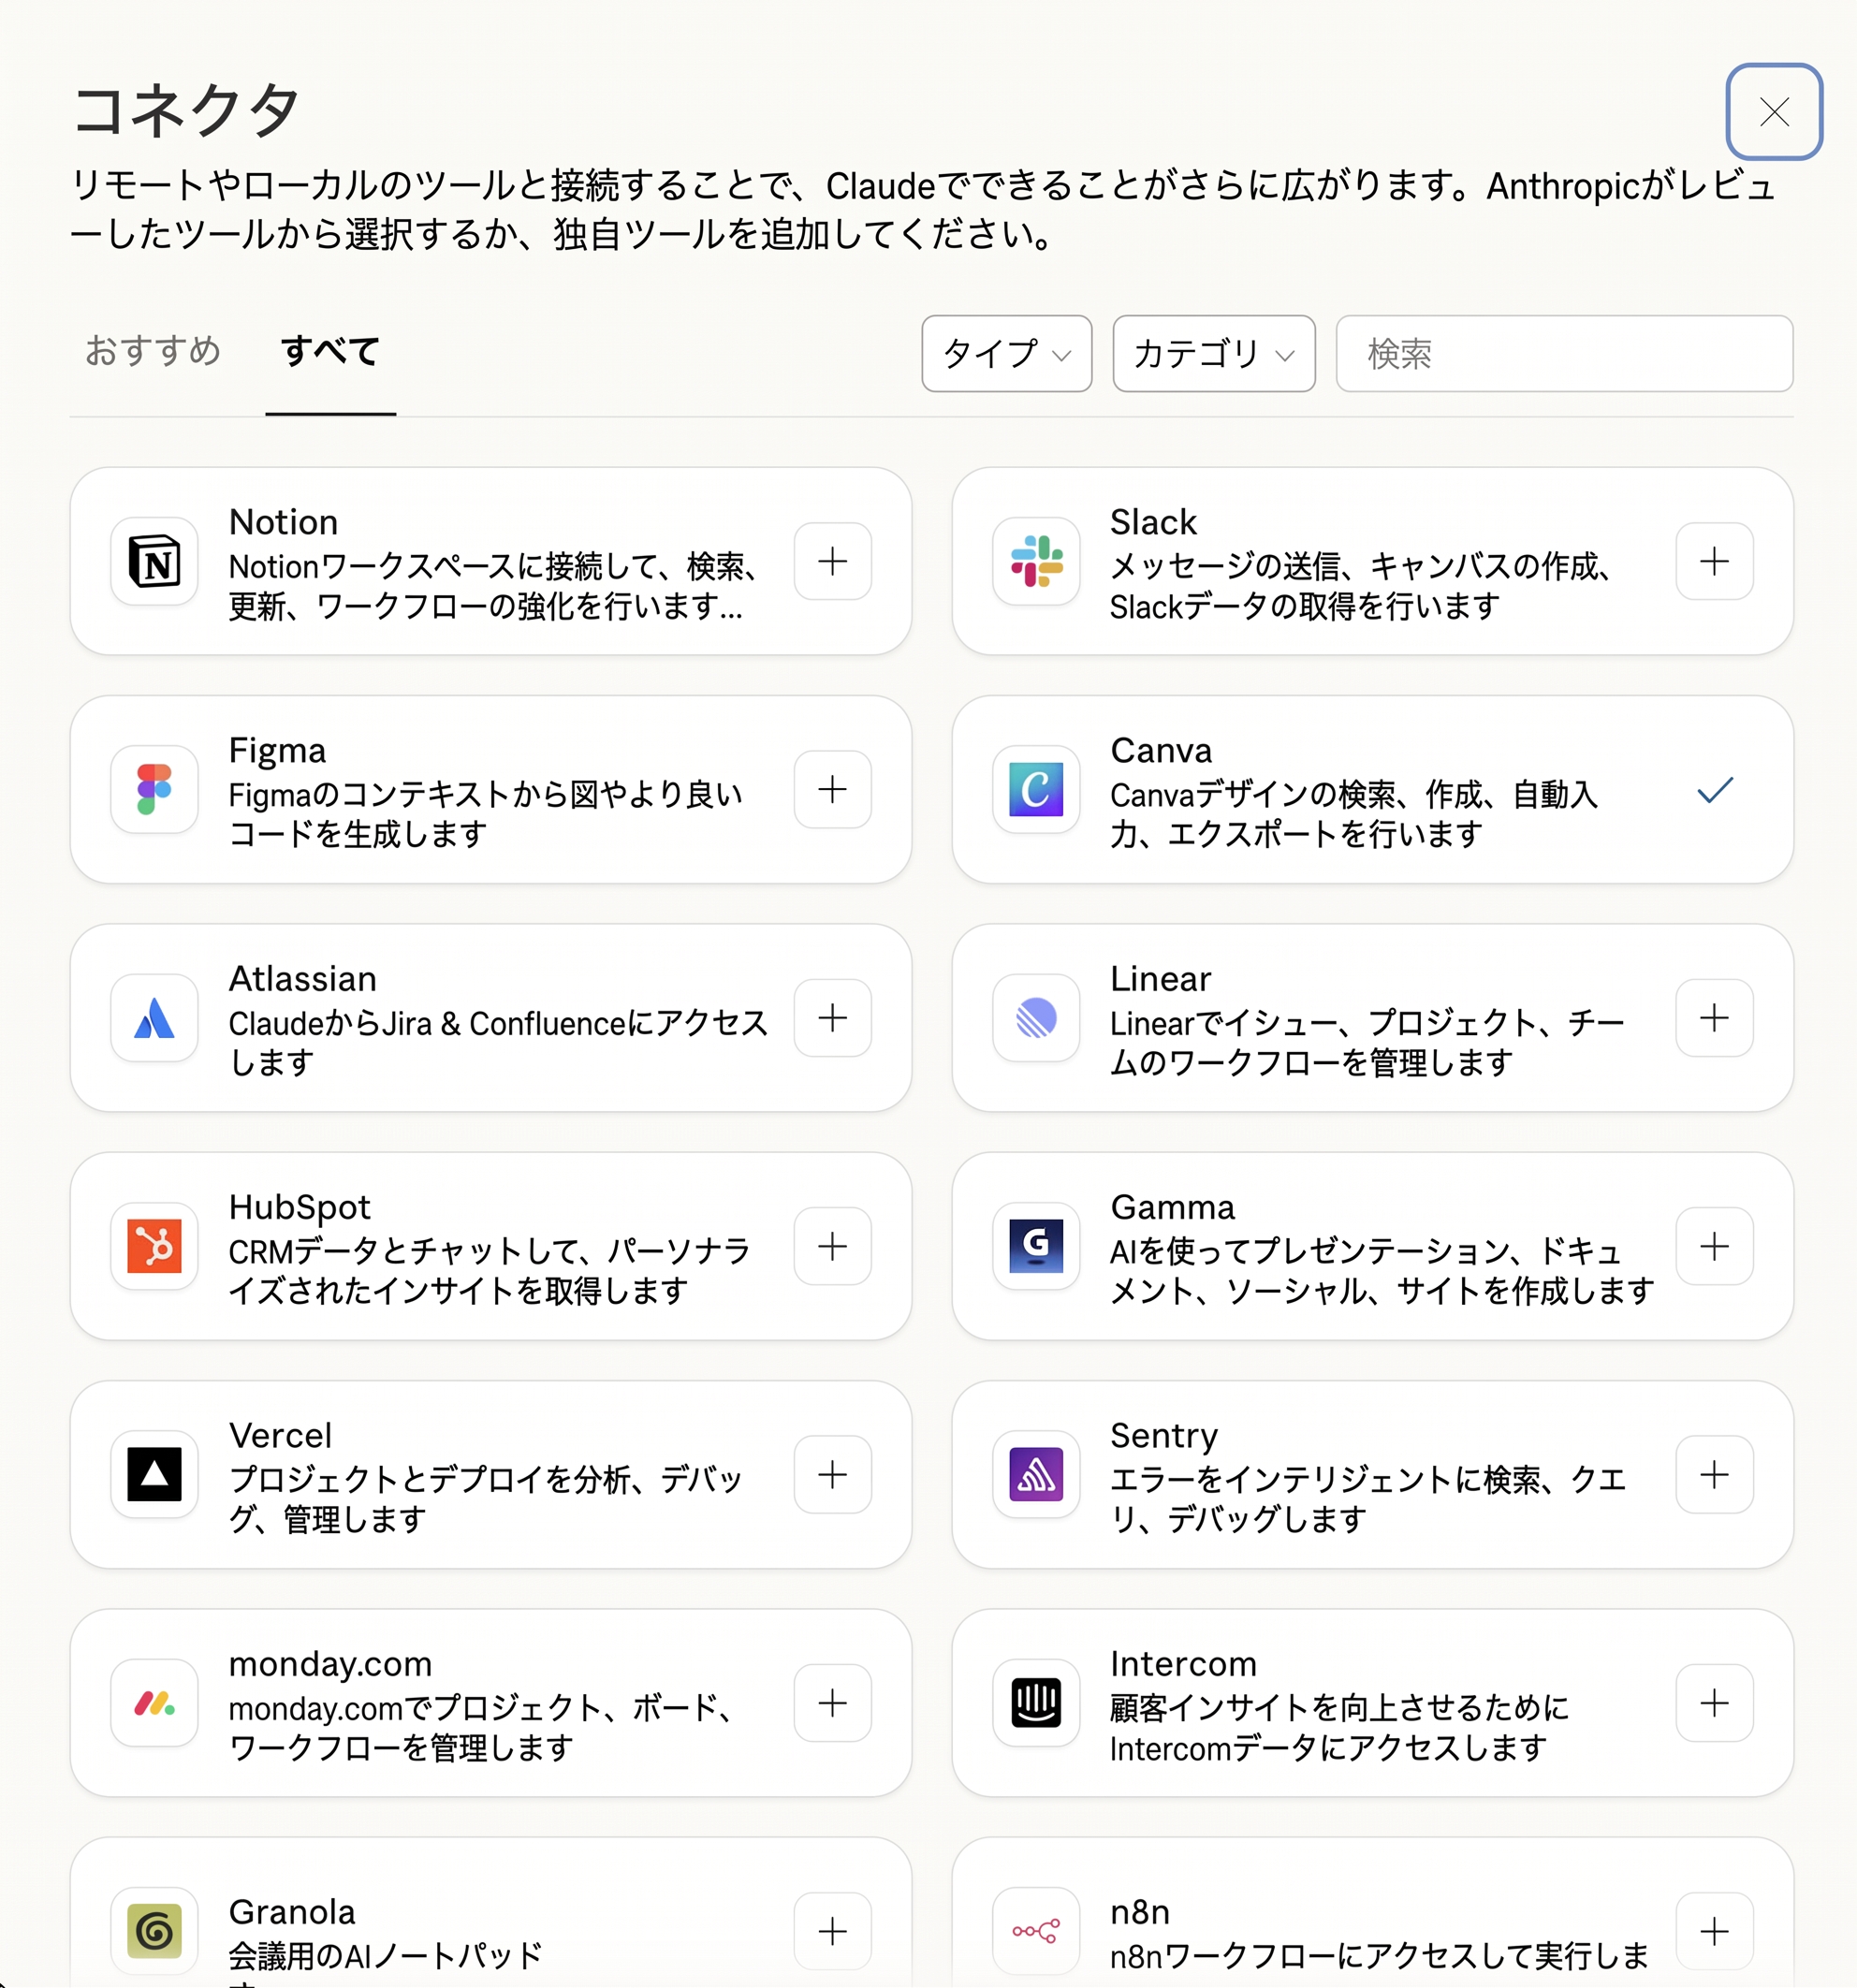Viewport: 1857px width, 1988px height.
Task: Add the Intercom connector with plus
Action: [1714, 1703]
